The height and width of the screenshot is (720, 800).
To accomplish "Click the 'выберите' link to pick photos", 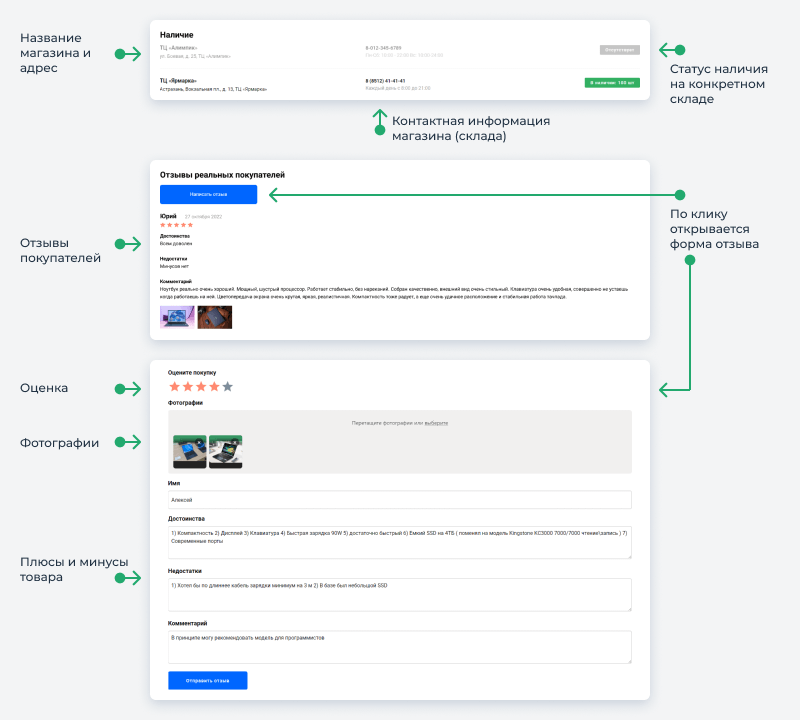I will [x=436, y=423].
